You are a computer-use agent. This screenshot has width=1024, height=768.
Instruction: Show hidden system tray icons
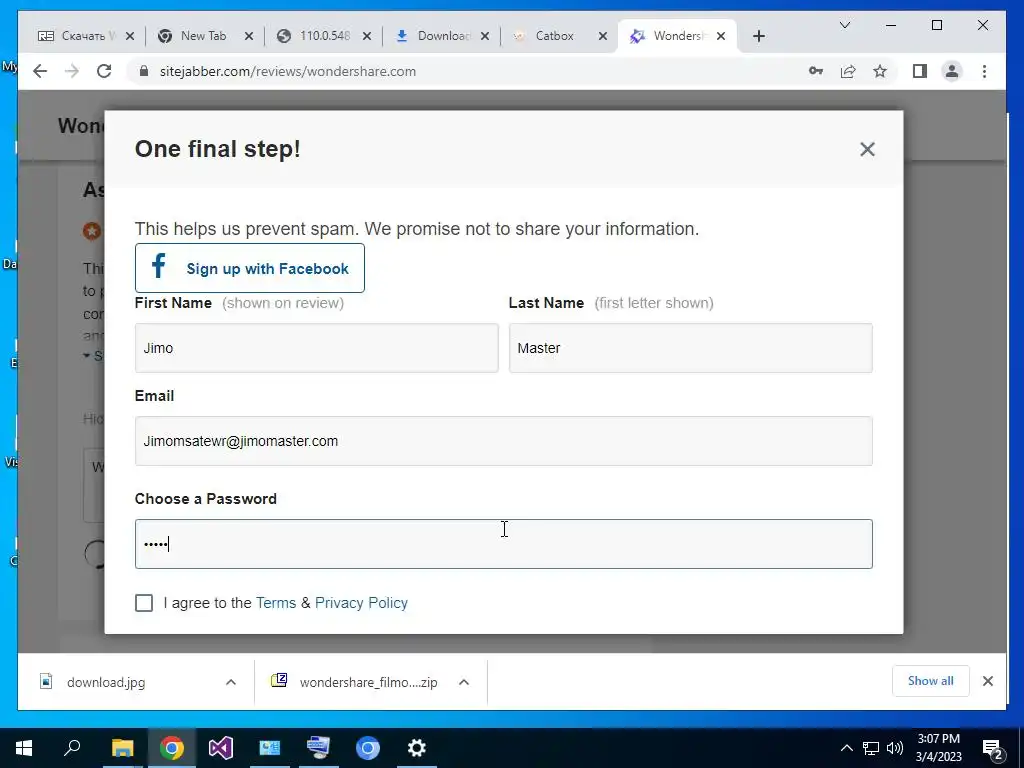846,748
